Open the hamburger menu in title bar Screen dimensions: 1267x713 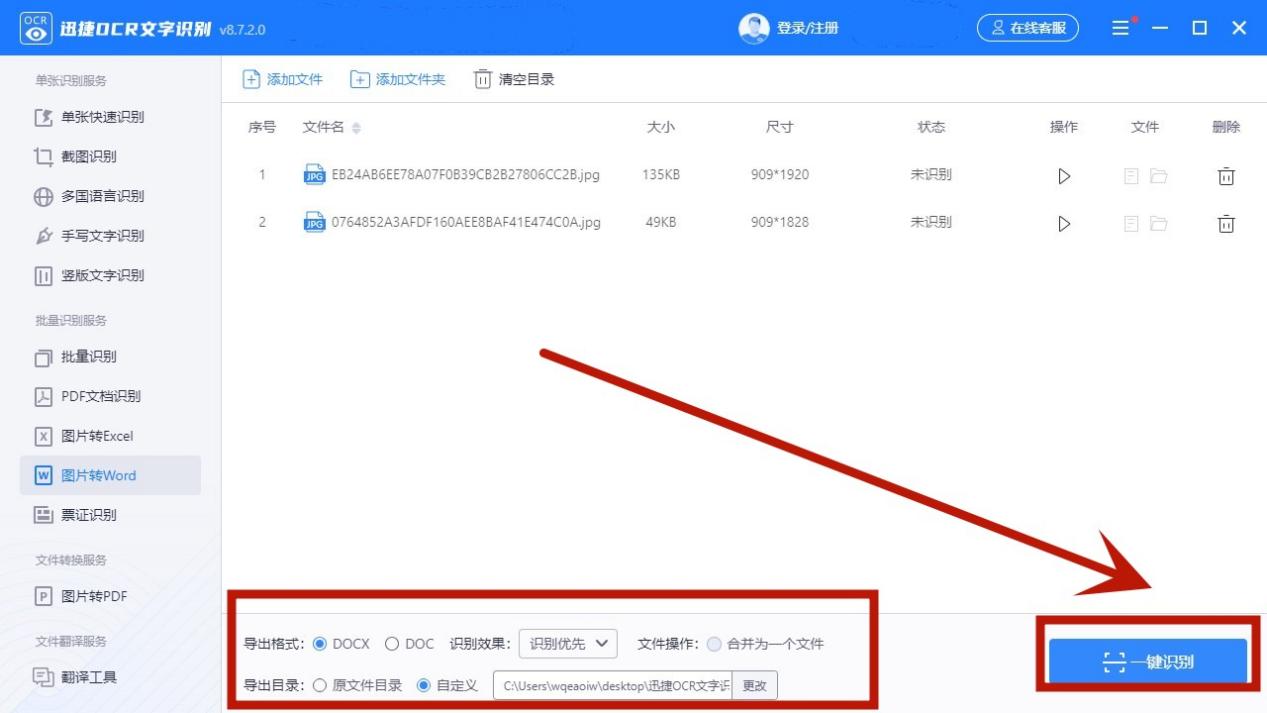(1120, 27)
